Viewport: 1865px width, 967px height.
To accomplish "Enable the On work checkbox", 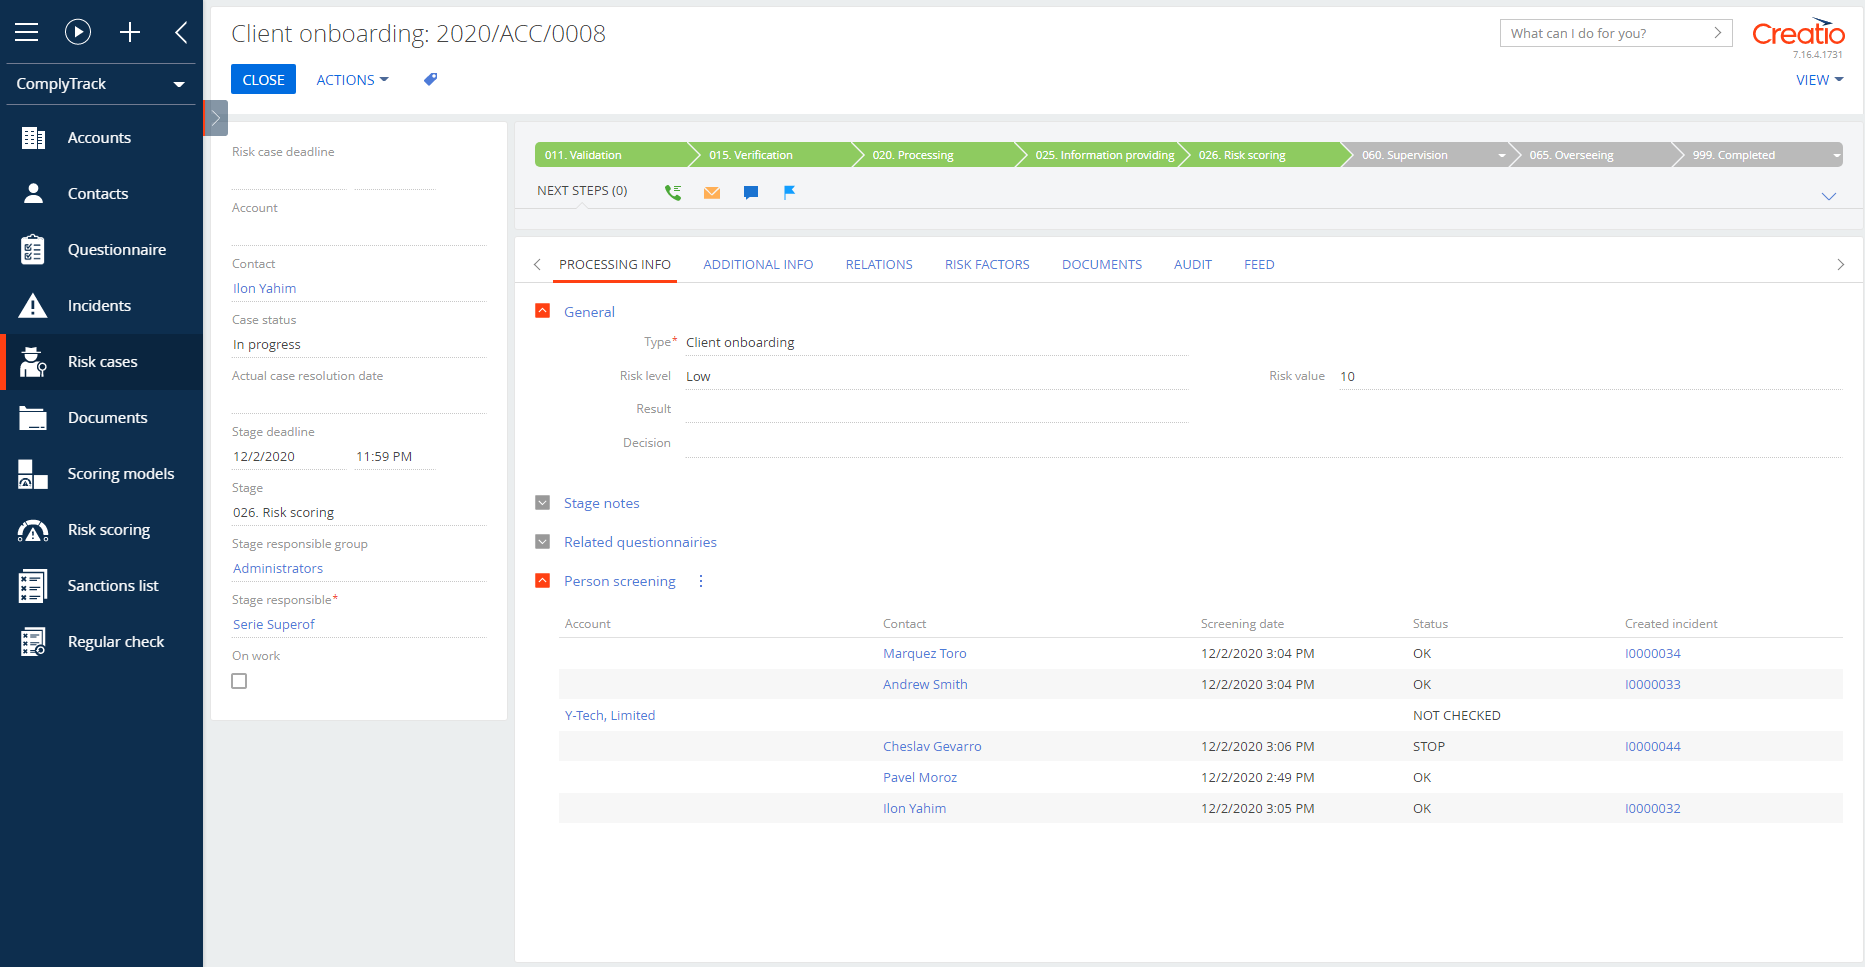I will pos(239,680).
